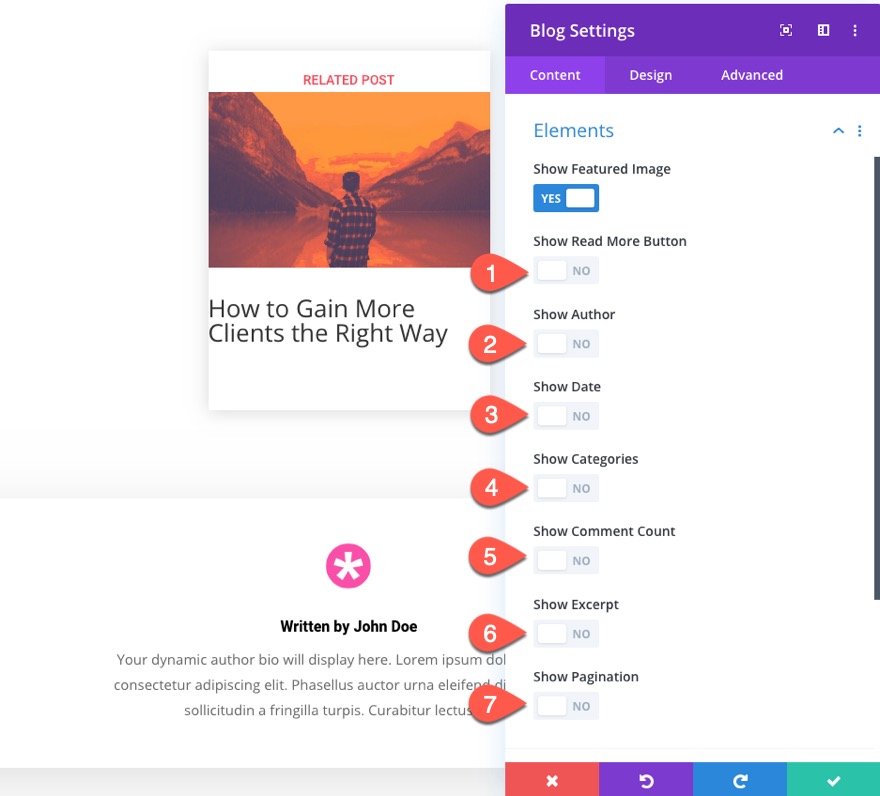Click the related post featured image
The width and height of the screenshot is (880, 796).
point(349,180)
